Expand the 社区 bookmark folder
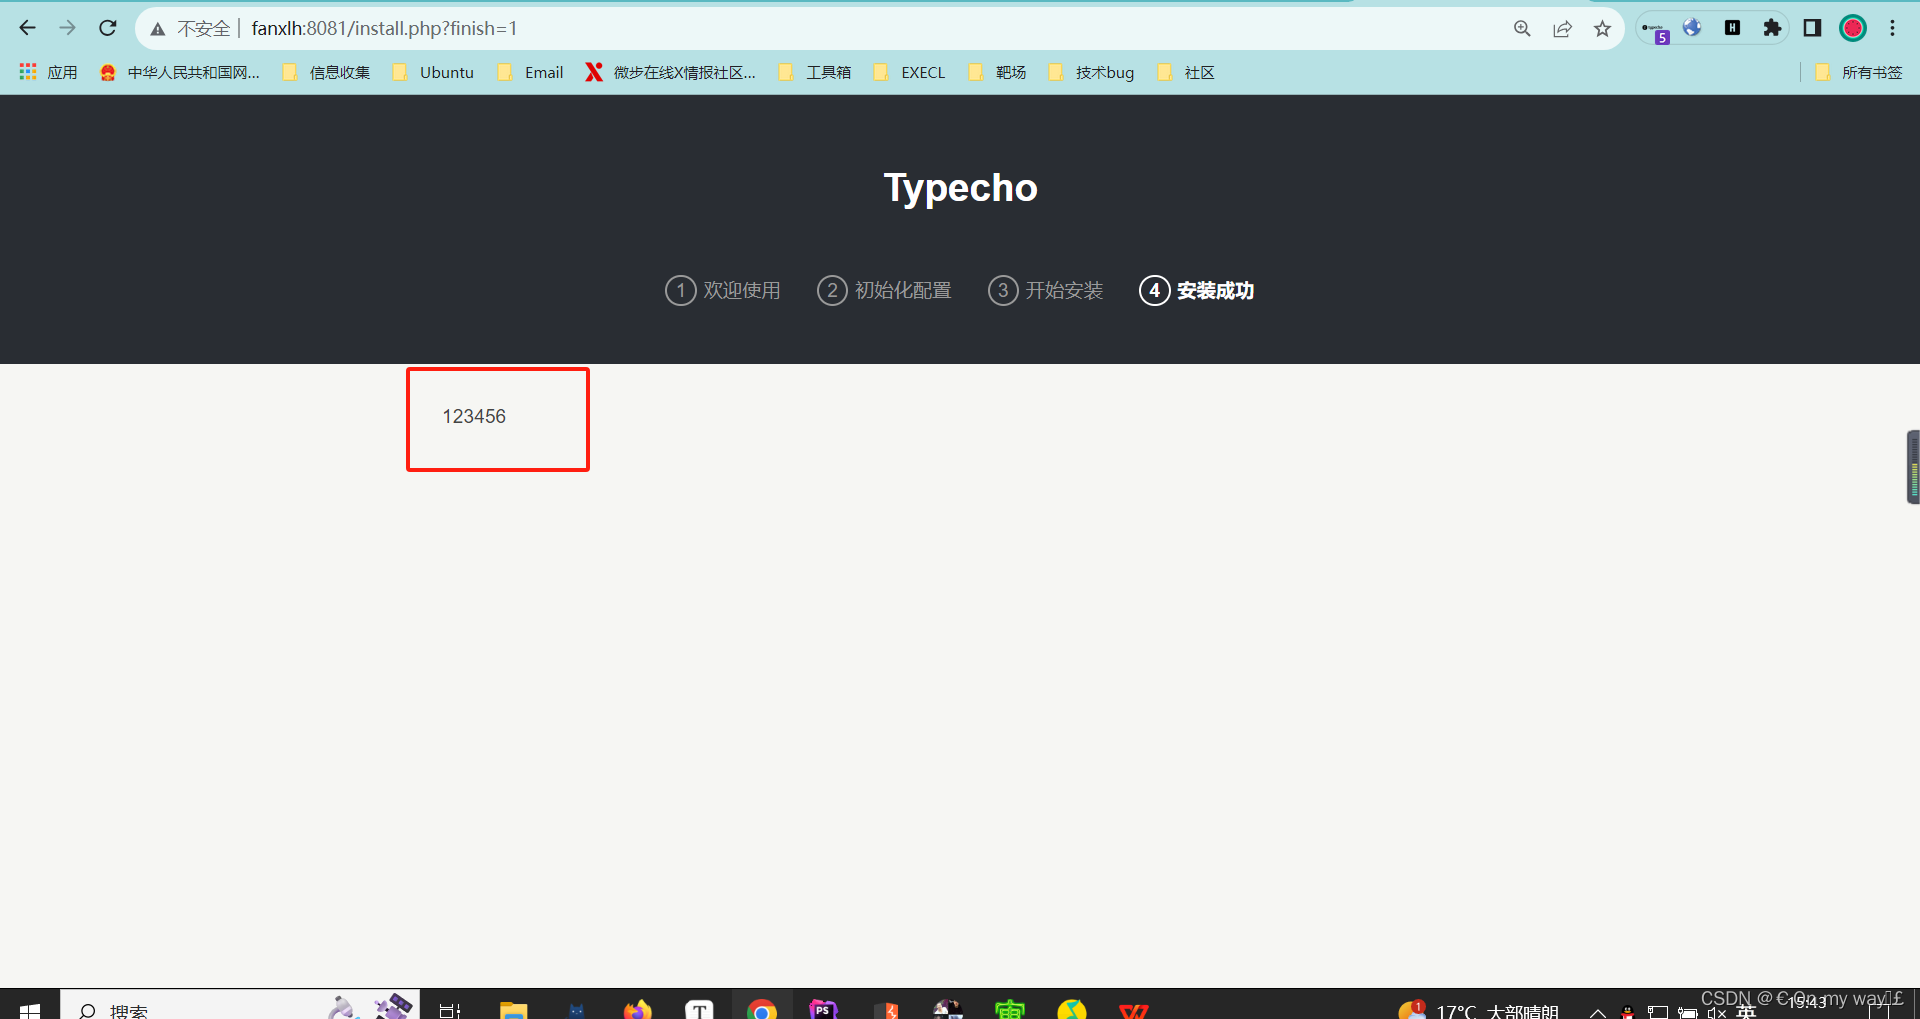This screenshot has height=1019, width=1920. click(1185, 72)
